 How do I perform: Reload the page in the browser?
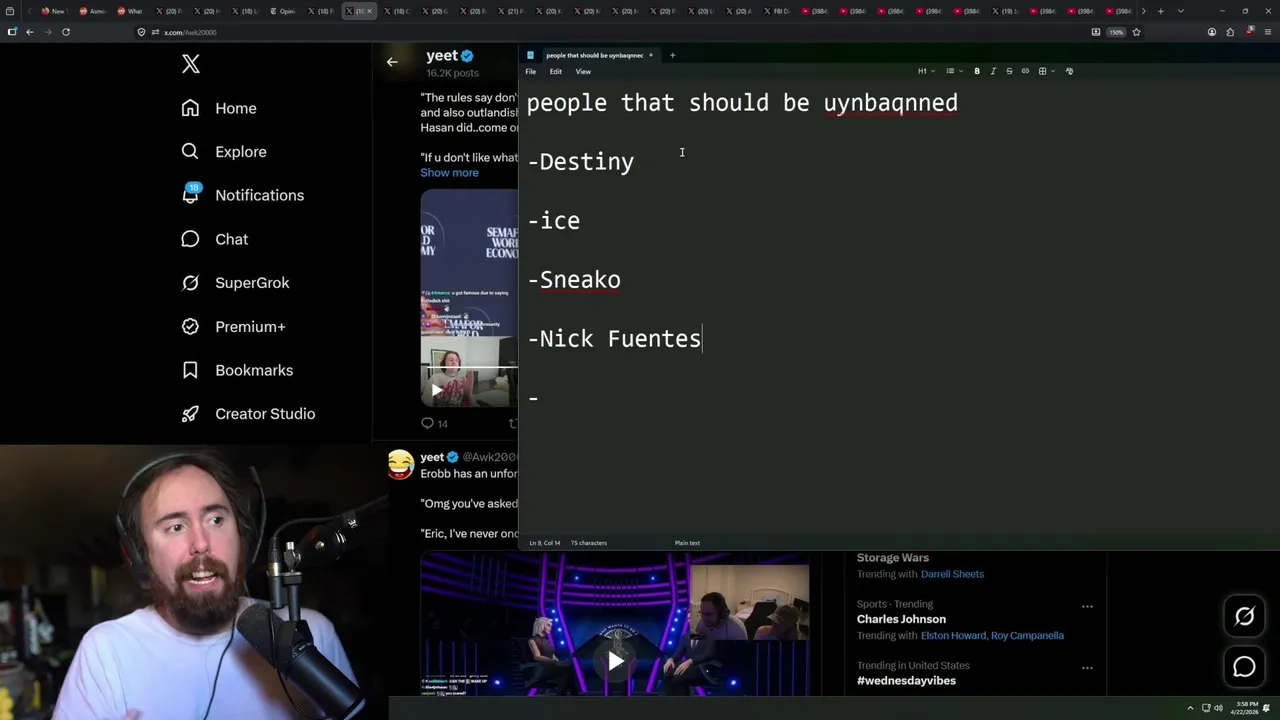coord(66,32)
